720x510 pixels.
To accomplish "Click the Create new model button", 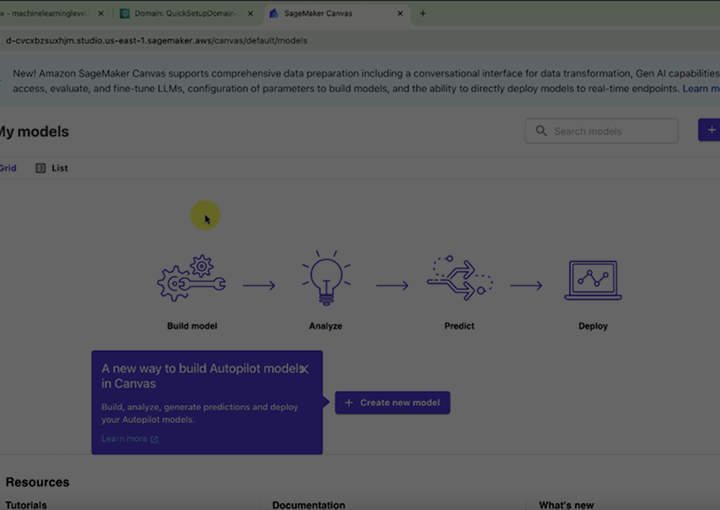I will pos(393,403).
